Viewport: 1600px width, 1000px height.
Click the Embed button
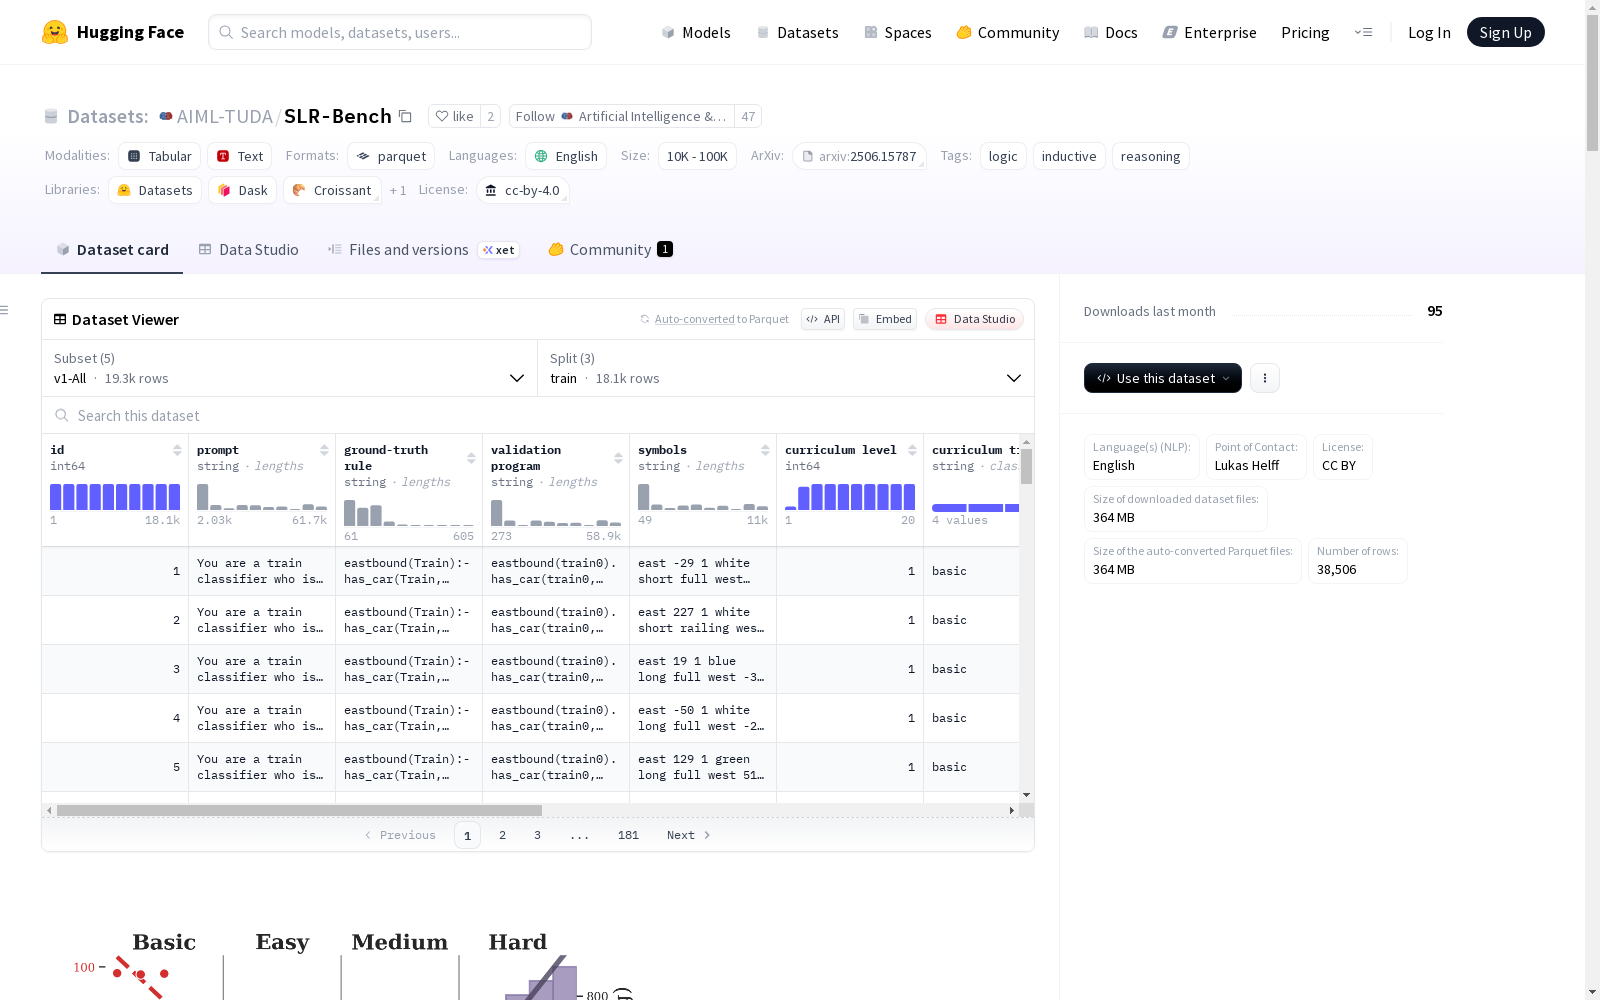885,319
